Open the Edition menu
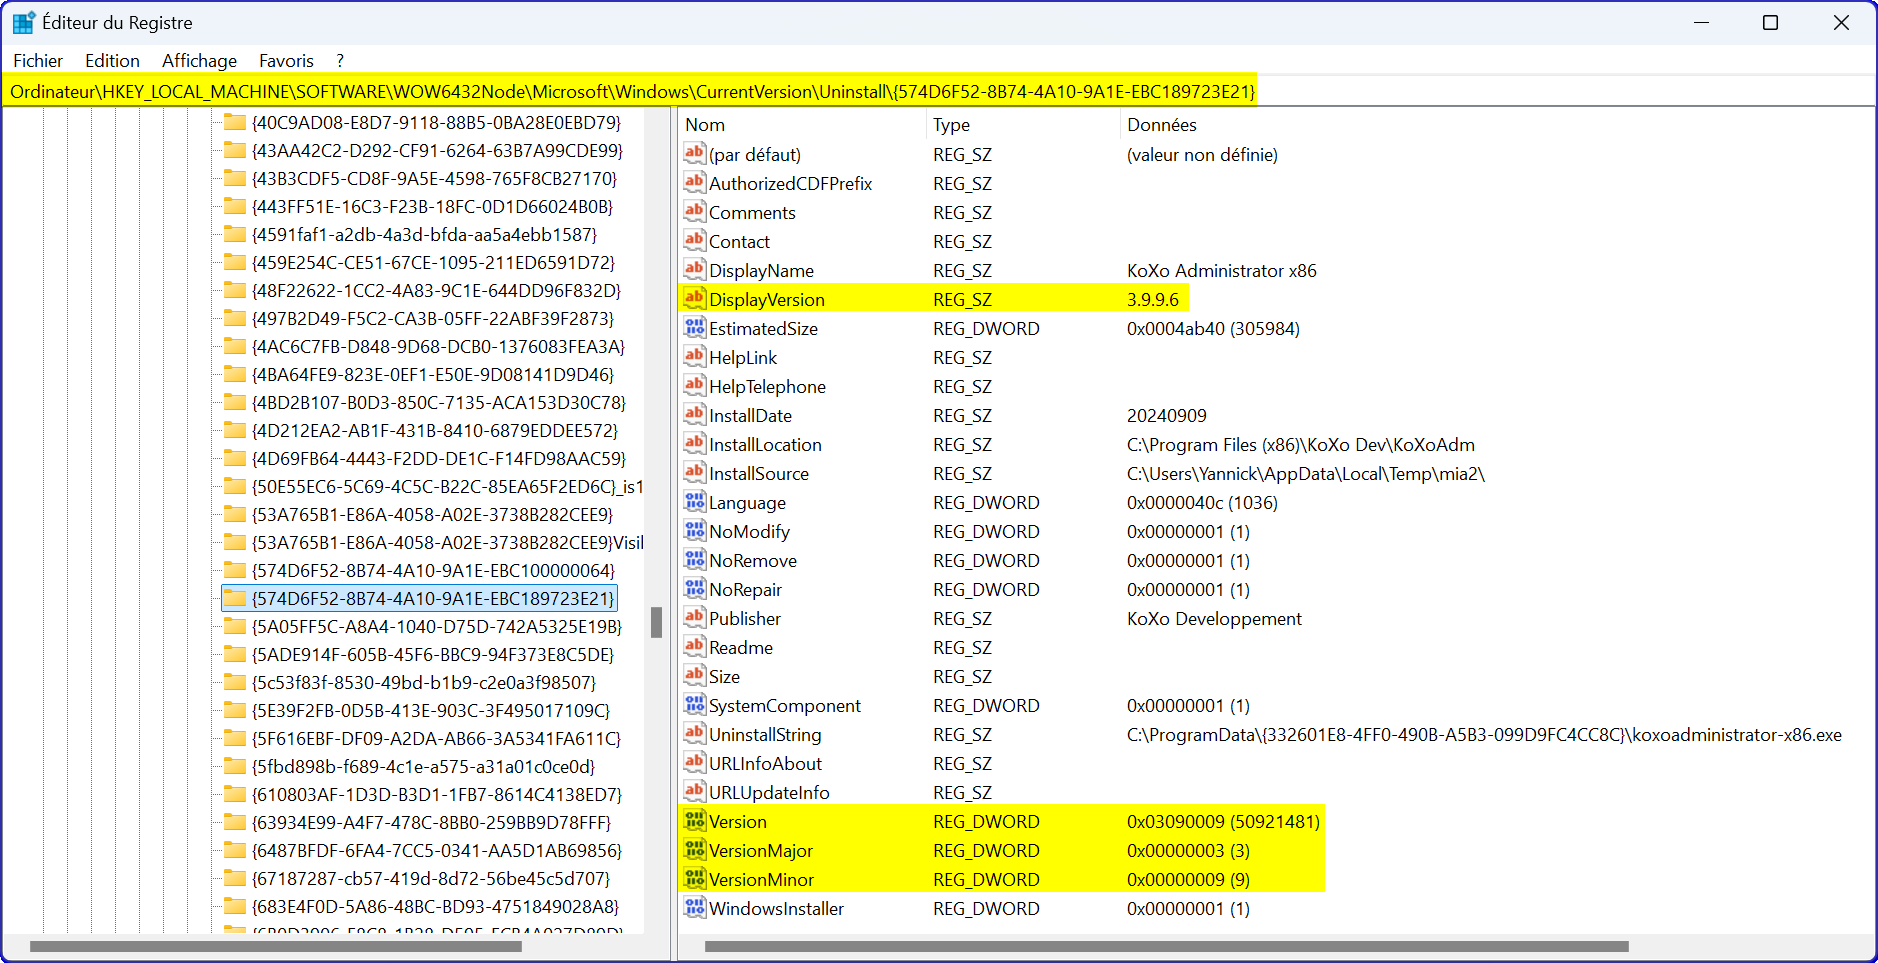 pyautogui.click(x=112, y=61)
